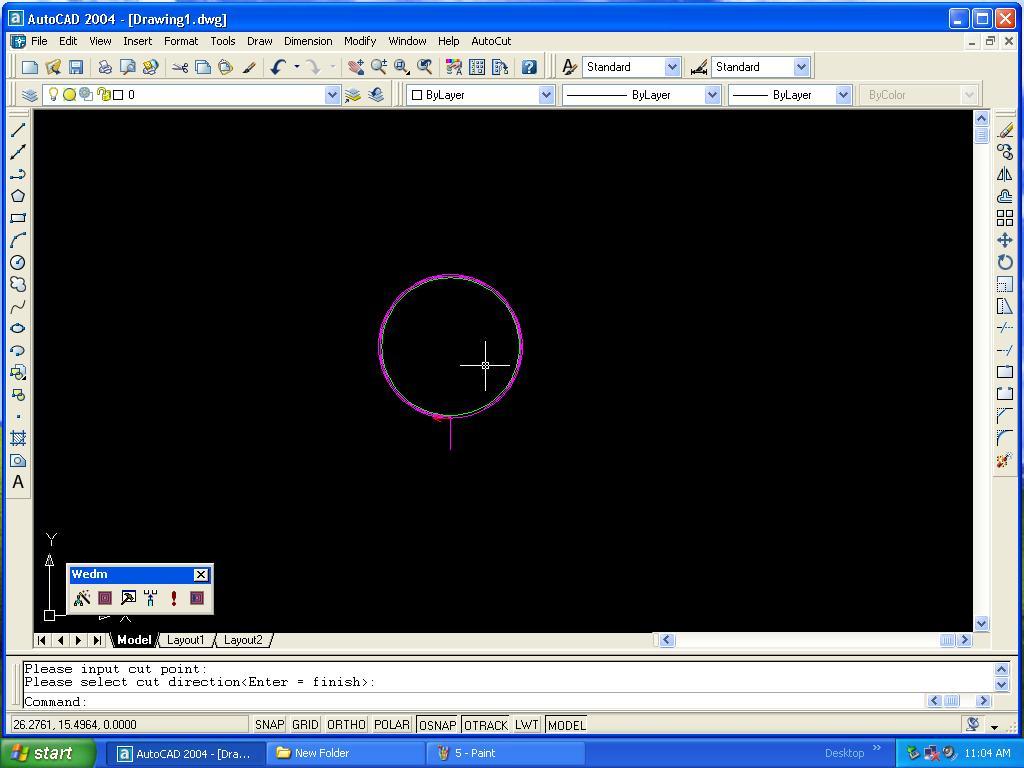Toggle ORTHO mode in status bar
The image size is (1024, 768).
pos(346,725)
